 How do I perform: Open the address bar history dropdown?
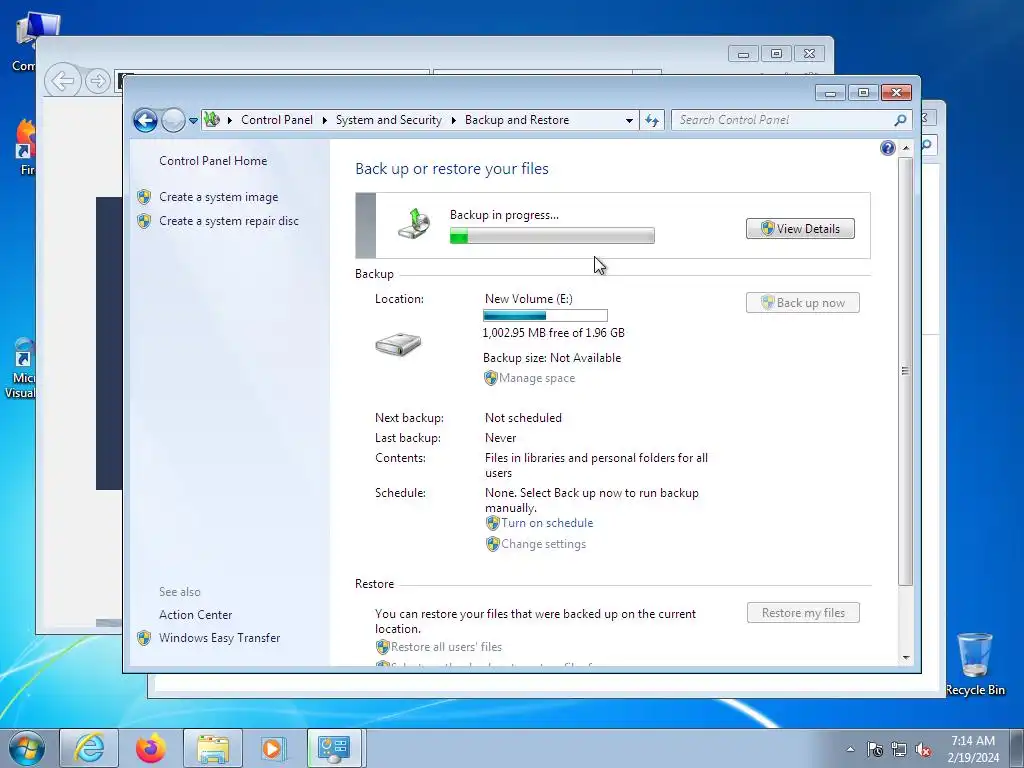pos(629,120)
